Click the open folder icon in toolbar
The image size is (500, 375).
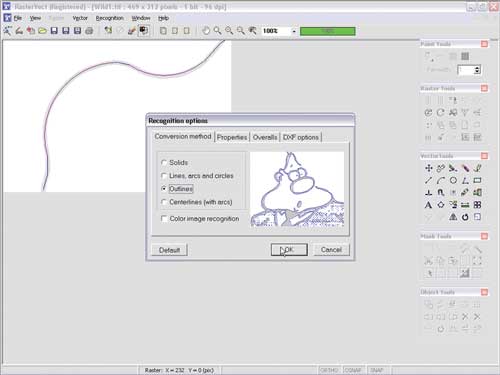(42, 31)
